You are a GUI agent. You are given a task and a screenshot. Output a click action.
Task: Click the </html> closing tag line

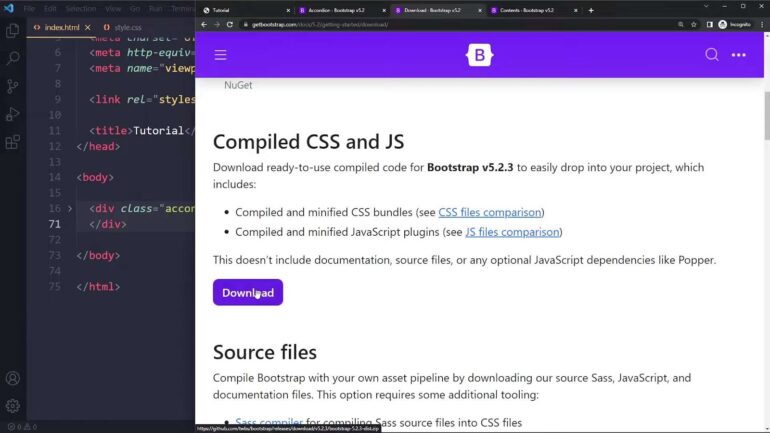[98, 287]
